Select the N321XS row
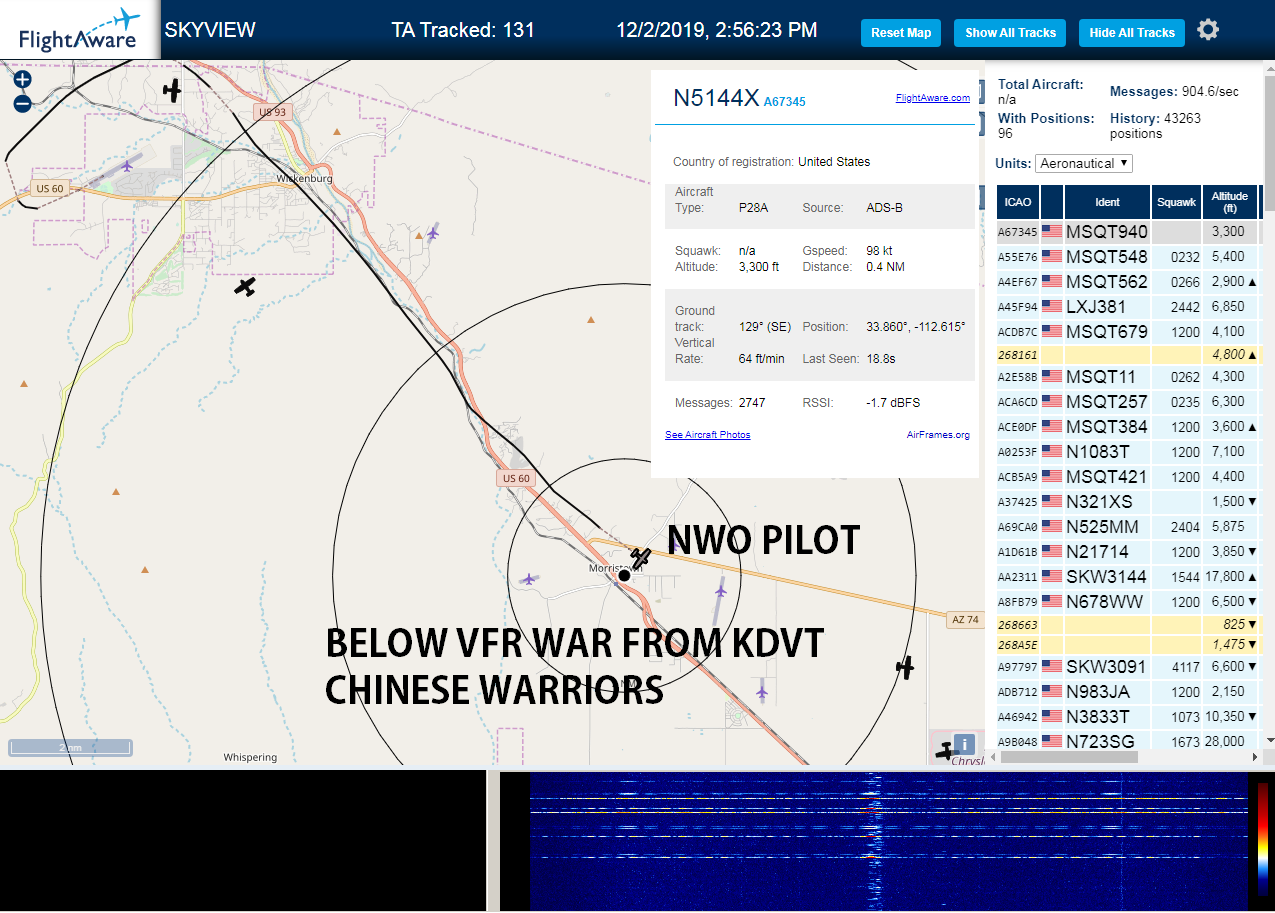Viewport: 1275px width, 913px height. coord(1128,502)
